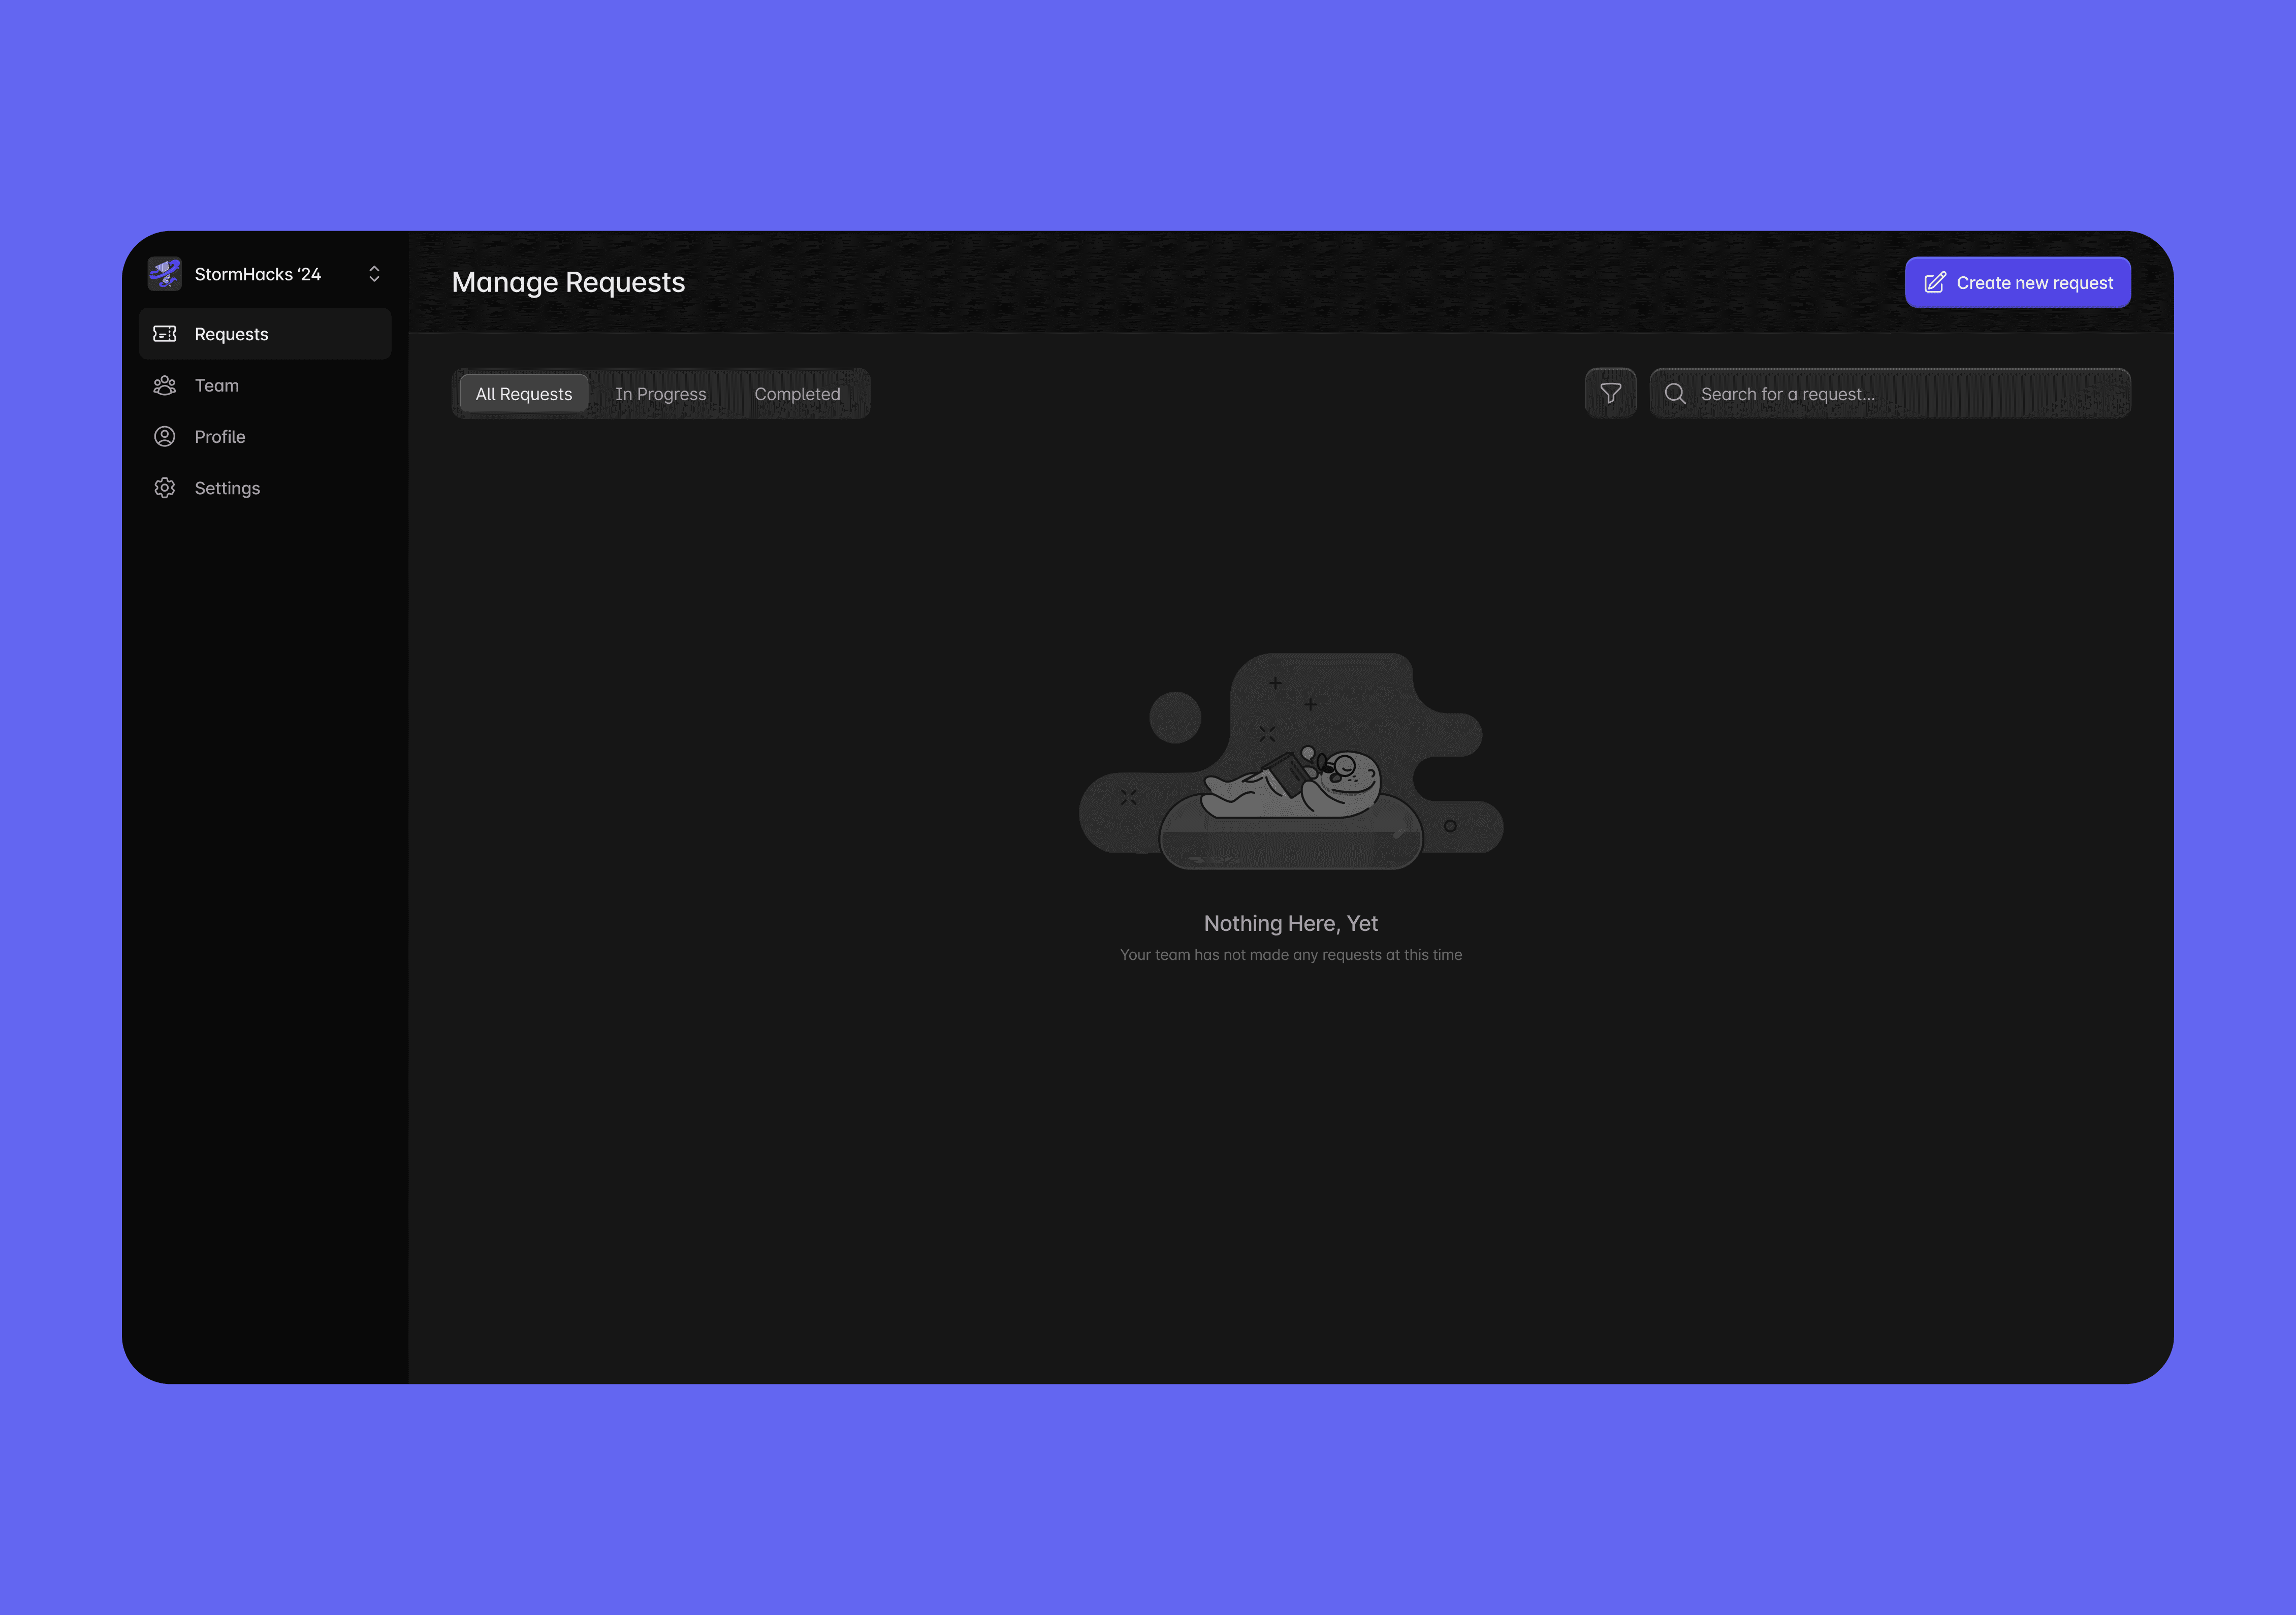Select the All Requests tab
2296x1615 pixels.
click(x=523, y=394)
